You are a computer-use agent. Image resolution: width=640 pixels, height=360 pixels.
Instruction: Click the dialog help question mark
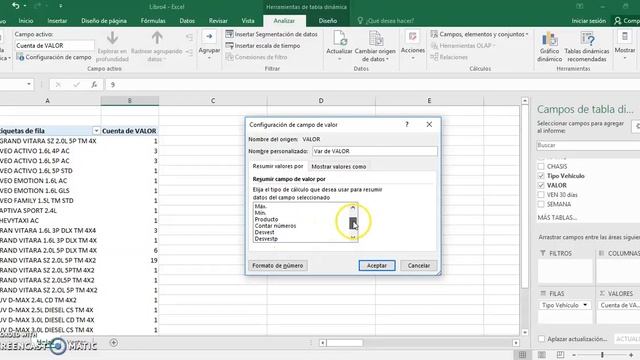(407, 124)
